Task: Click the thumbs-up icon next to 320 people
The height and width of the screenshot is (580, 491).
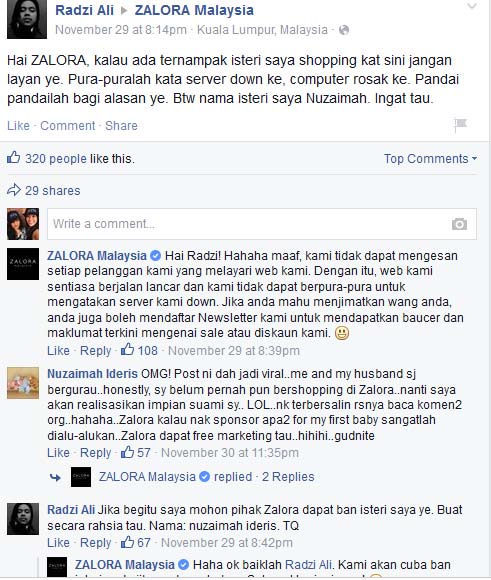Action: coord(13,158)
